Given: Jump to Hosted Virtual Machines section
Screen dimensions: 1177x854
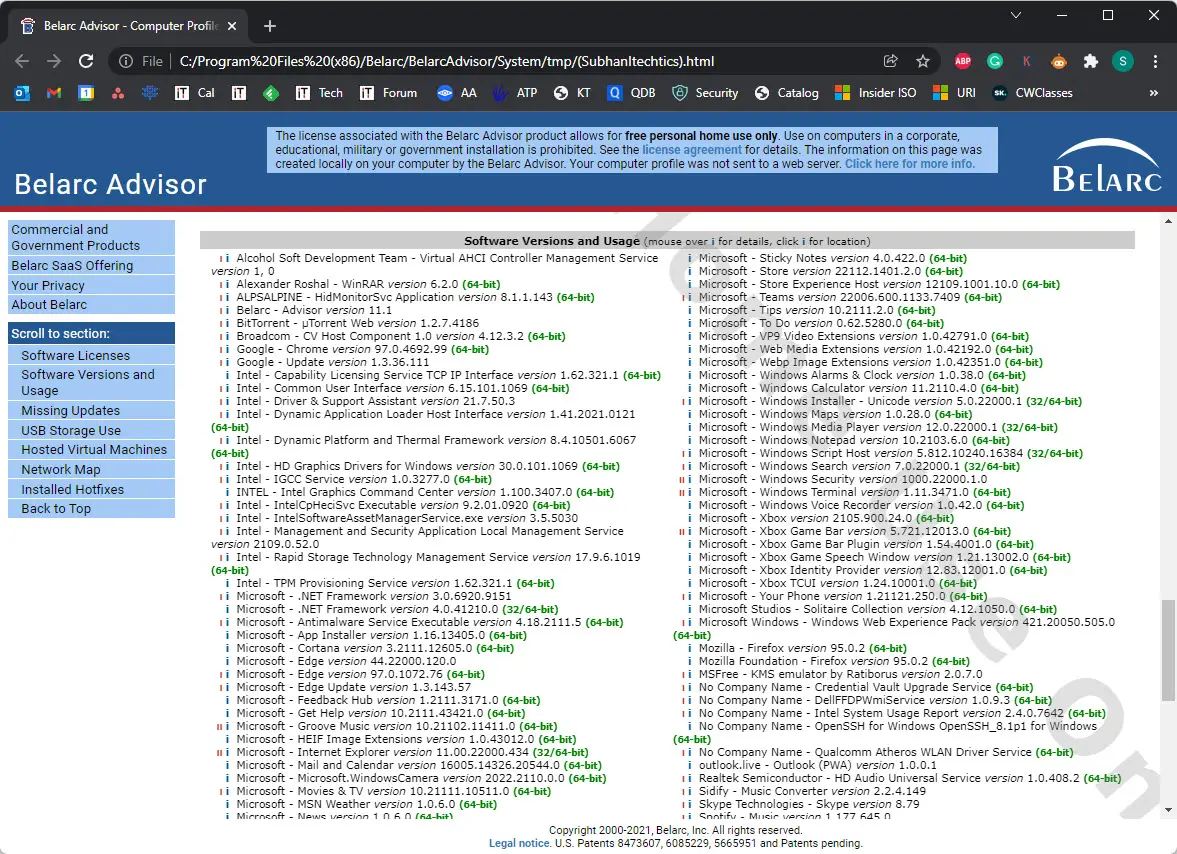Looking at the screenshot, I should coord(91,450).
